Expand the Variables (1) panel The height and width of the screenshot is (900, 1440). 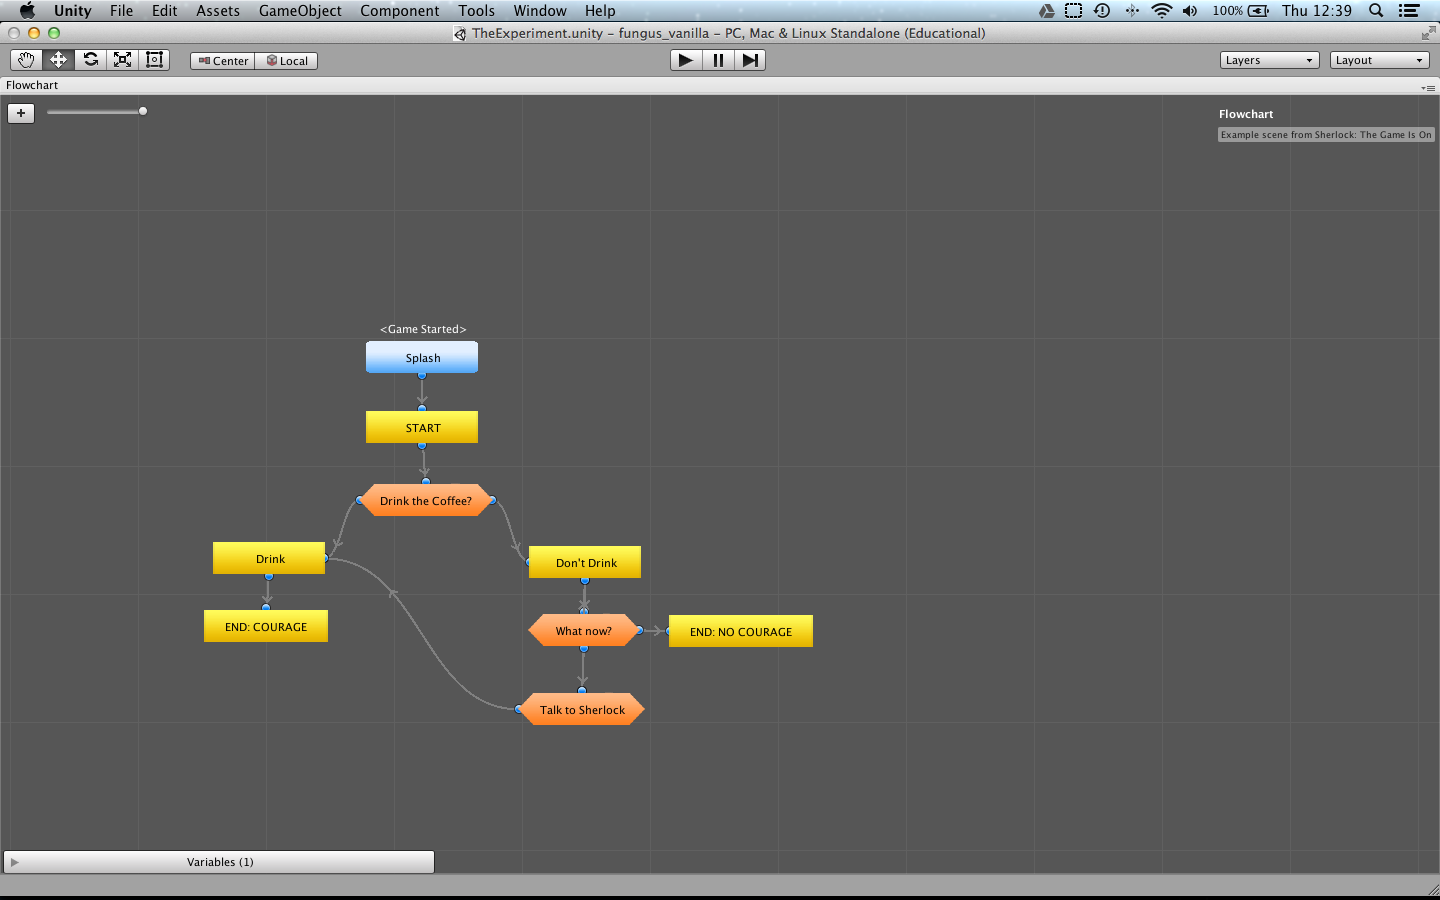pos(219,862)
